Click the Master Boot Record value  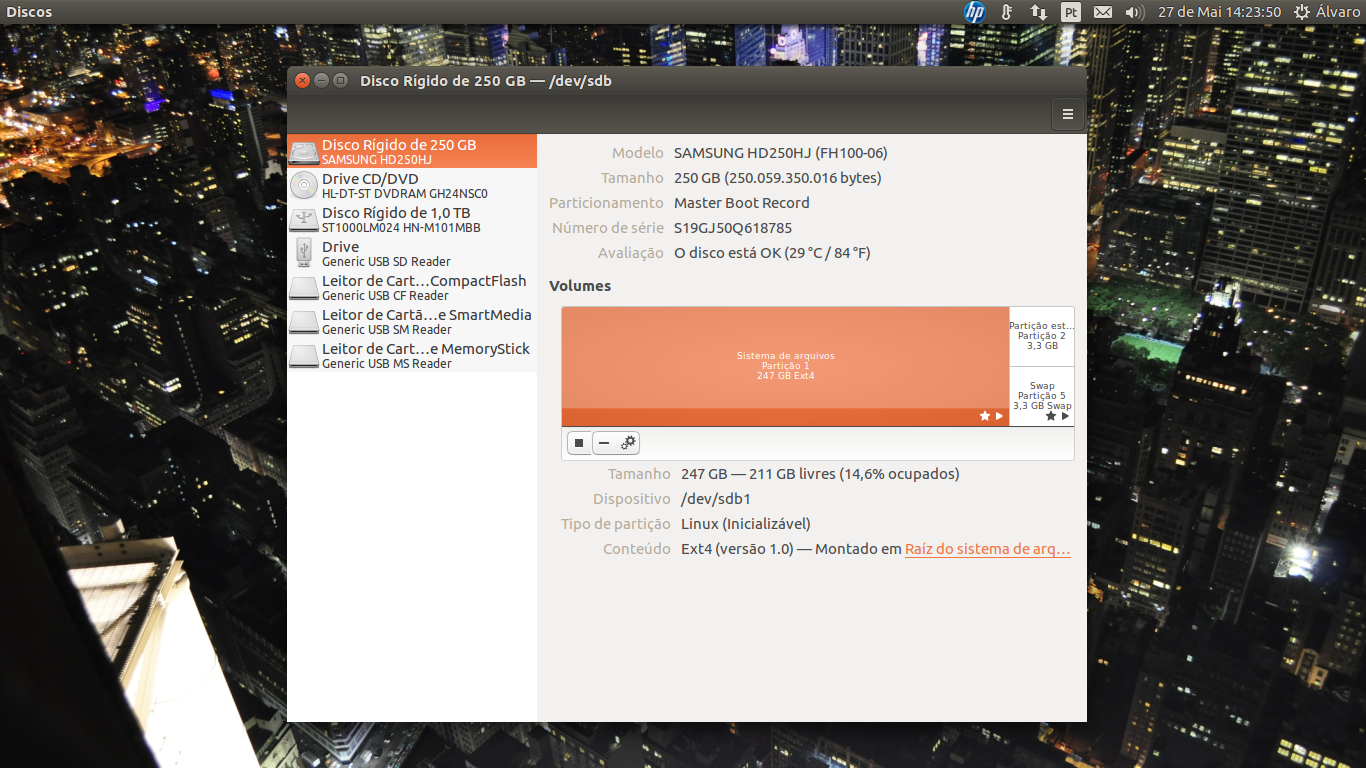742,203
